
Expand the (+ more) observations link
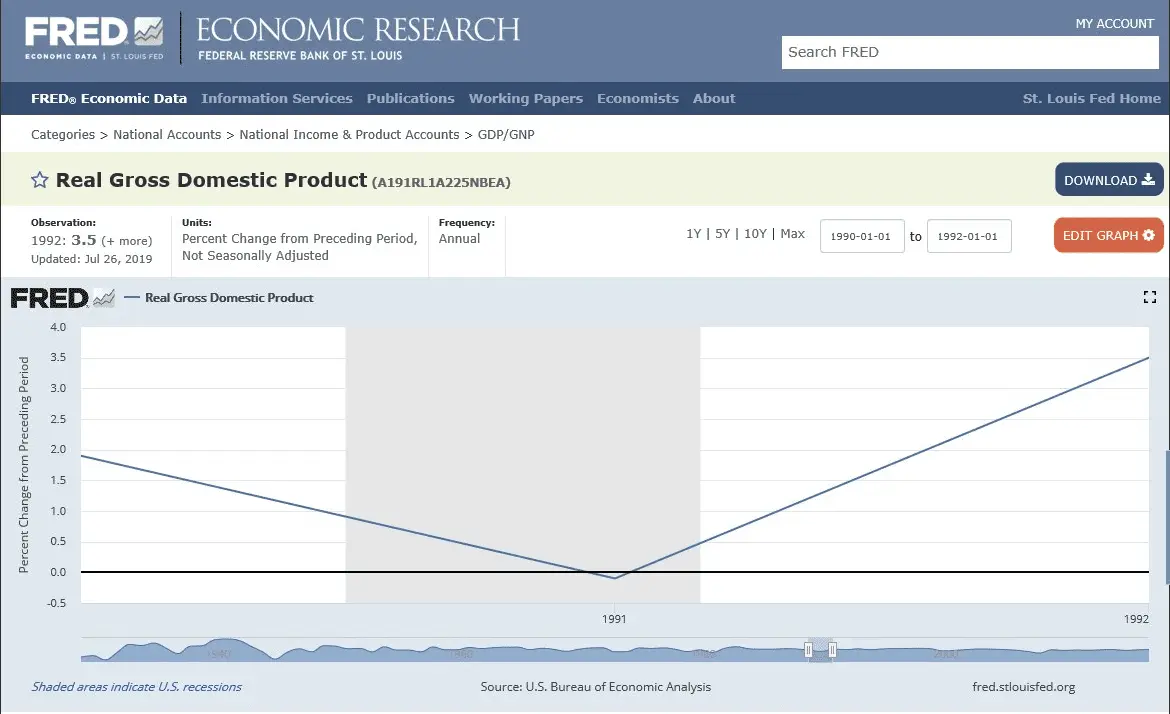(127, 241)
